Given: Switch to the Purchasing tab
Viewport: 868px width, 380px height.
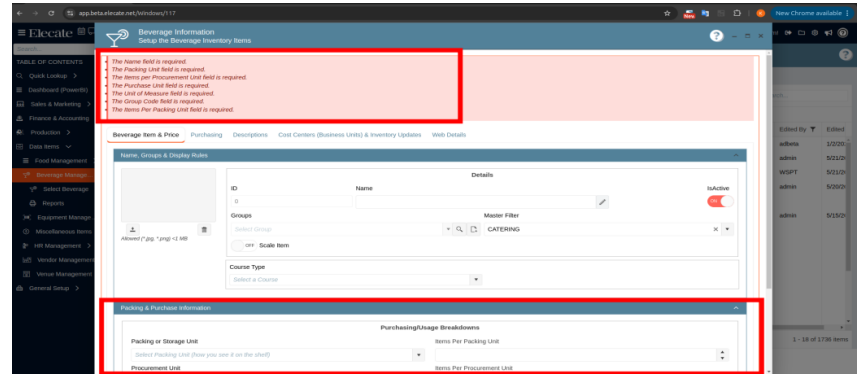Looking at the screenshot, I should 206,135.
